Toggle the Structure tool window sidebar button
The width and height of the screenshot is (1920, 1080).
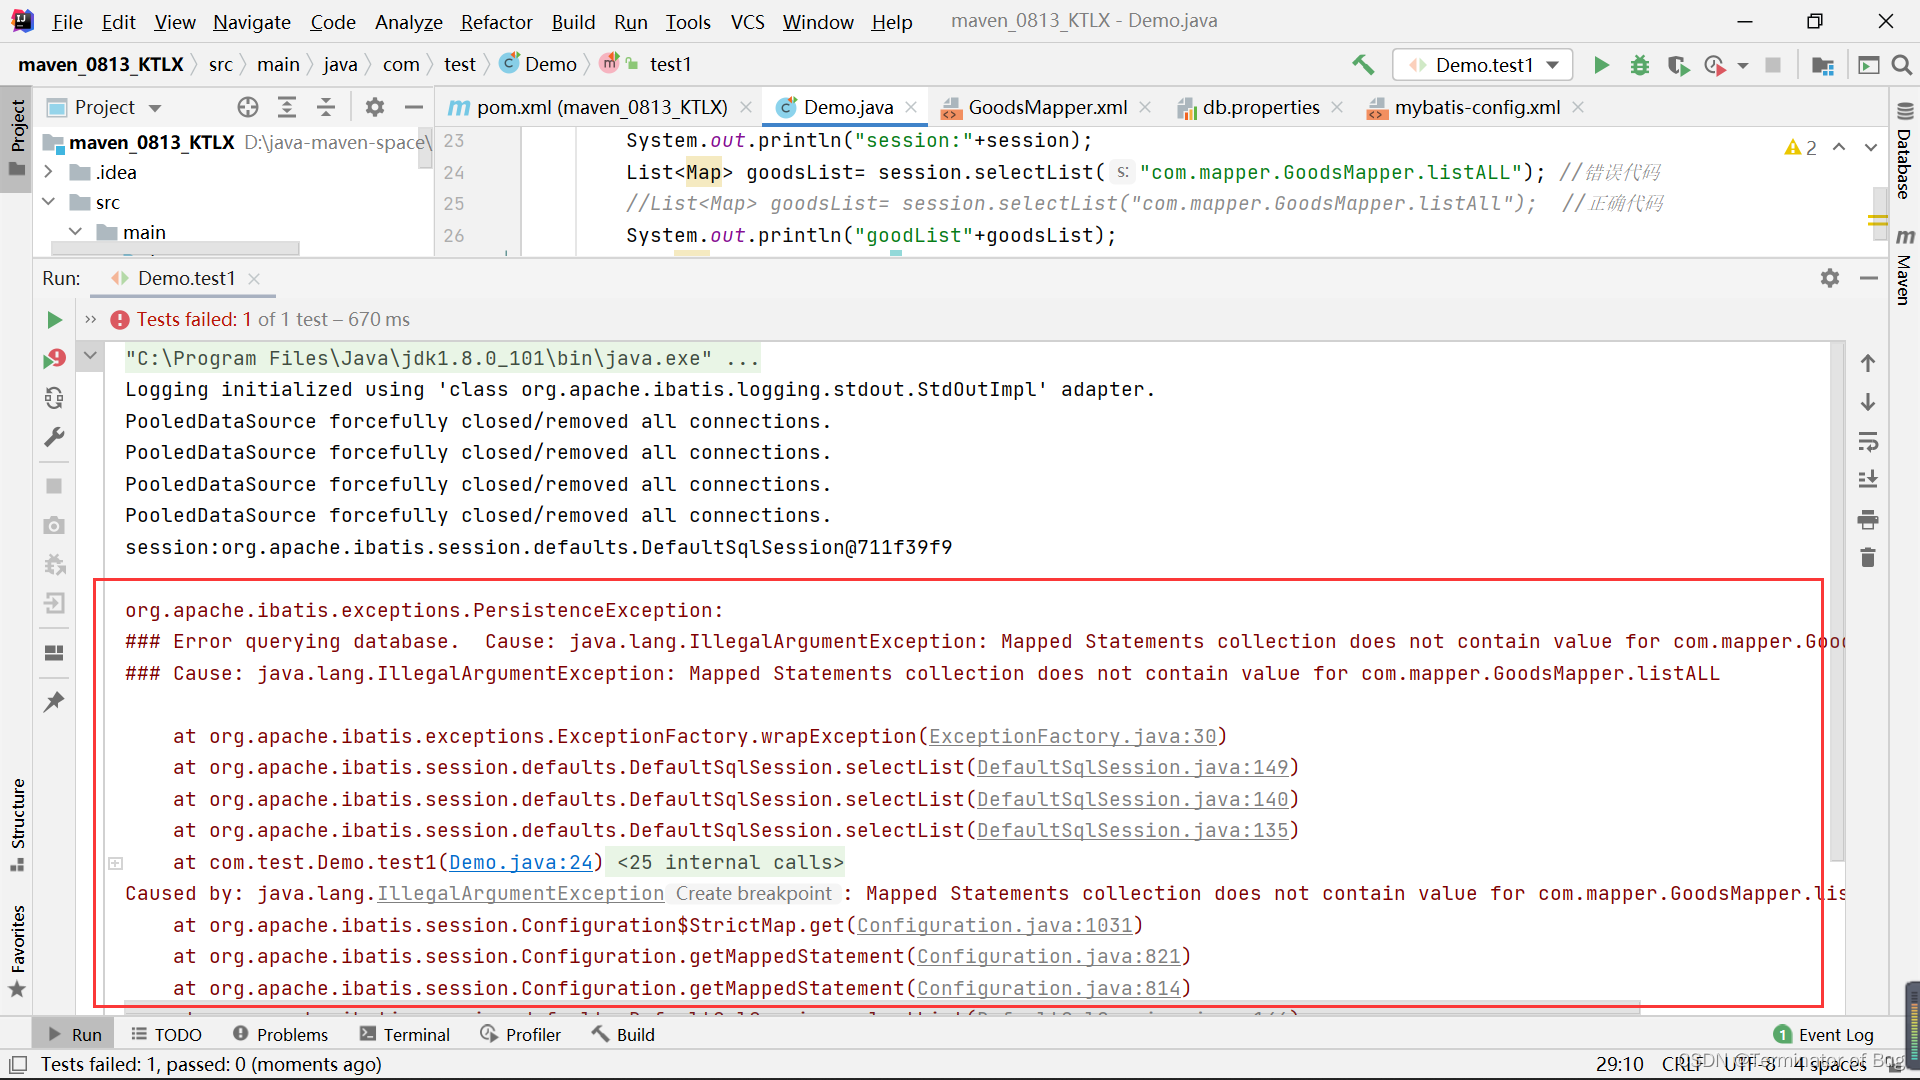click(17, 824)
